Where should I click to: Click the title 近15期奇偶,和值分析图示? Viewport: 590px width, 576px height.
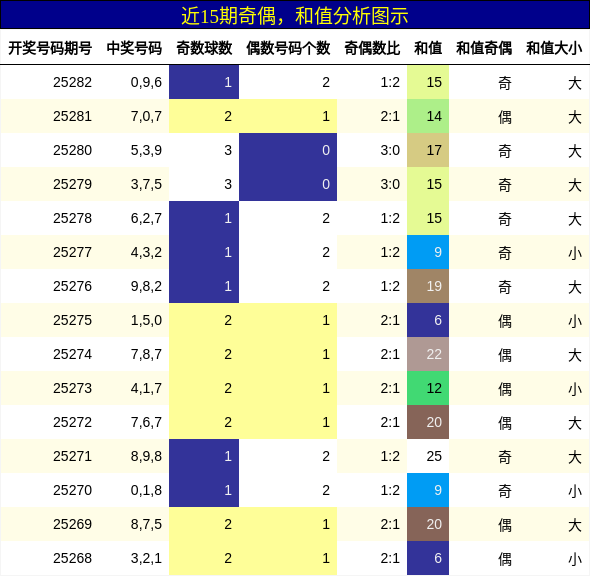(x=295, y=16)
